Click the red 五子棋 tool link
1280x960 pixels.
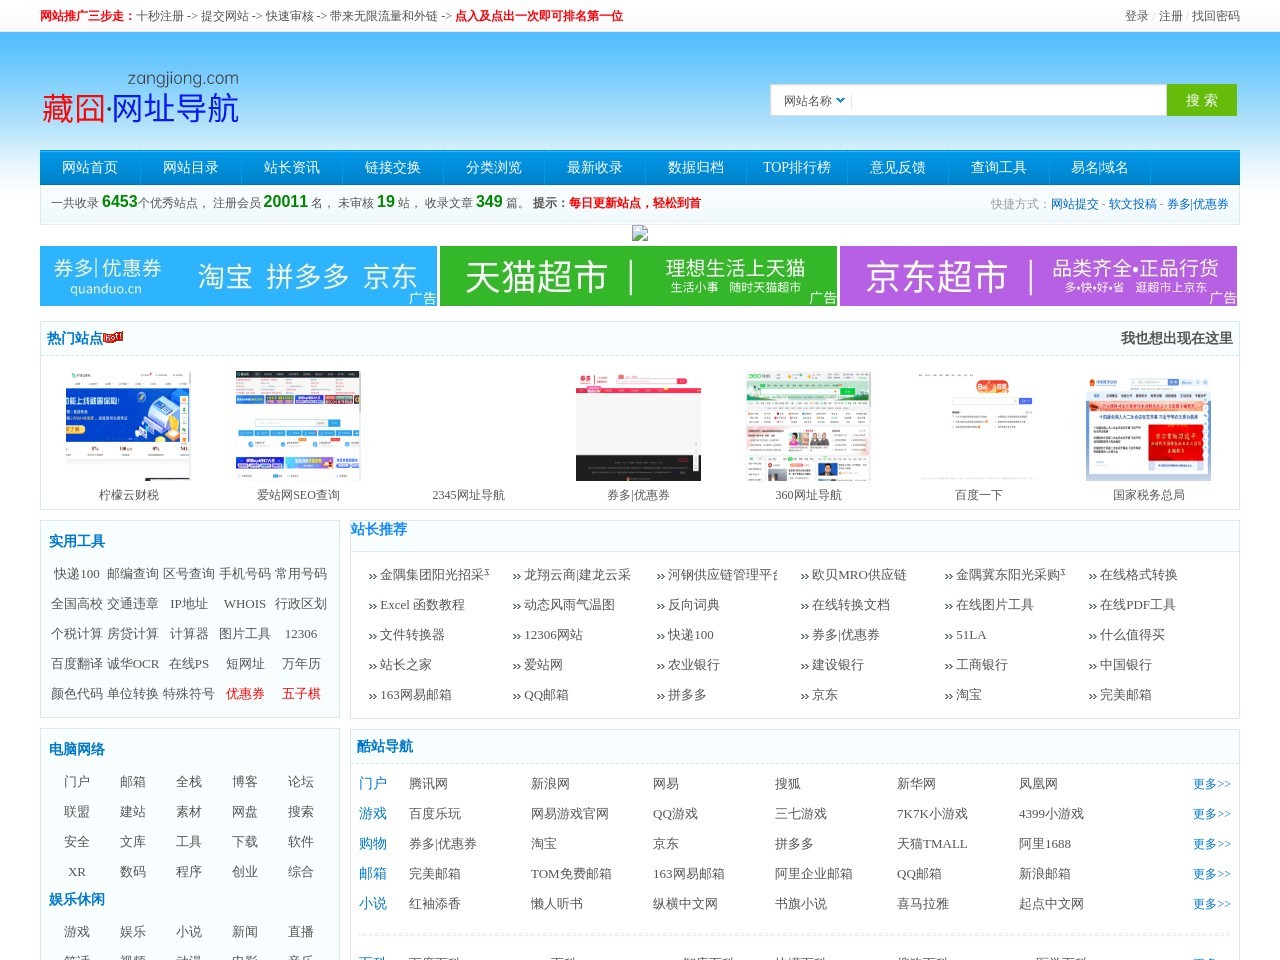click(301, 694)
